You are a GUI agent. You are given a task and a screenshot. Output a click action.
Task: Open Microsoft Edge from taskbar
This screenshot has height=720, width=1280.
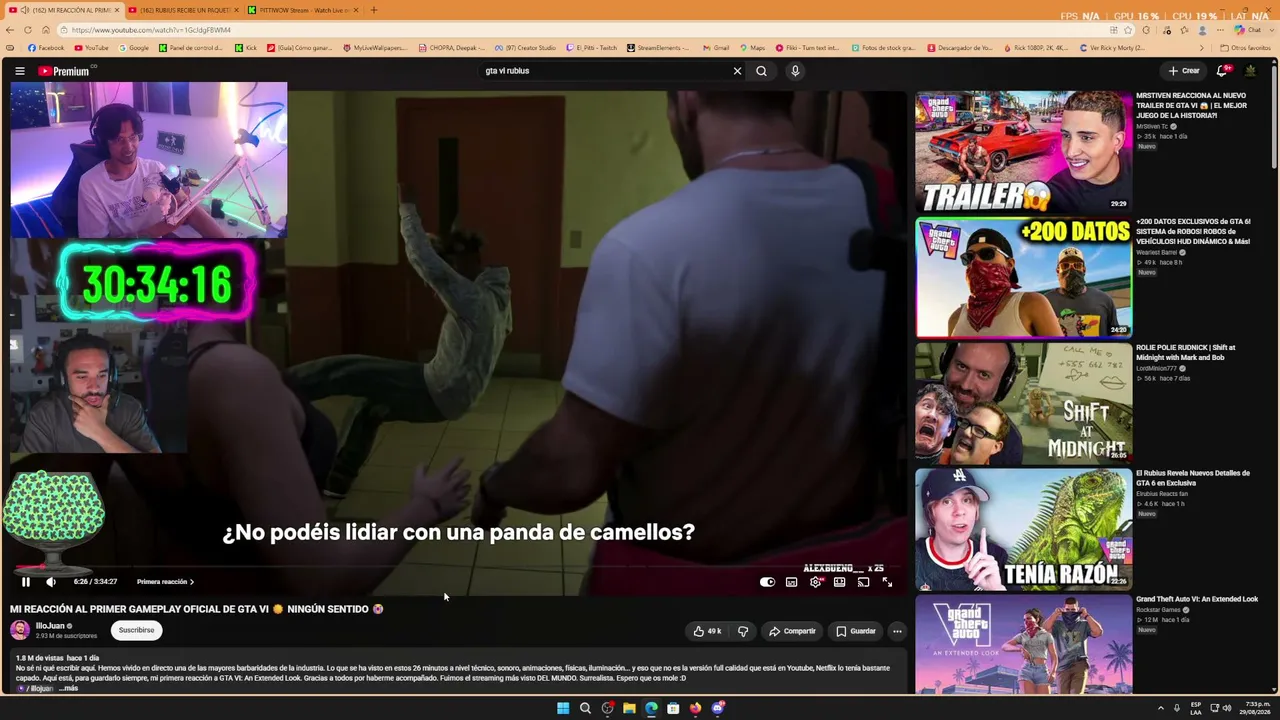(651, 708)
